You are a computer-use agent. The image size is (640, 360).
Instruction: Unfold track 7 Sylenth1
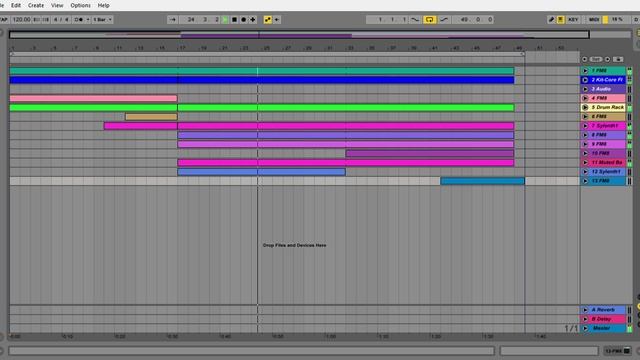coord(585,126)
